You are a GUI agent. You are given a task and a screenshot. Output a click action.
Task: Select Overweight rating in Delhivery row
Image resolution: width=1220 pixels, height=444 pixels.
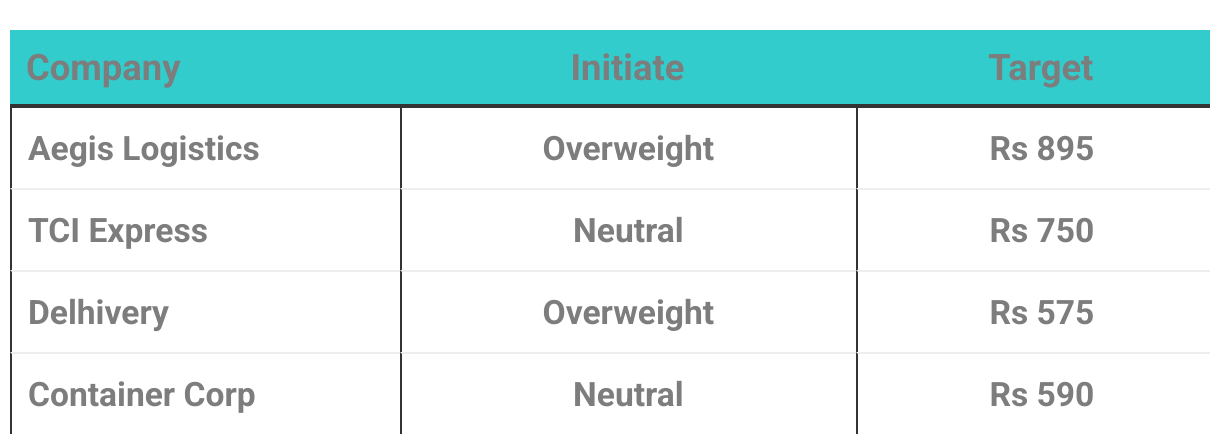click(x=629, y=313)
